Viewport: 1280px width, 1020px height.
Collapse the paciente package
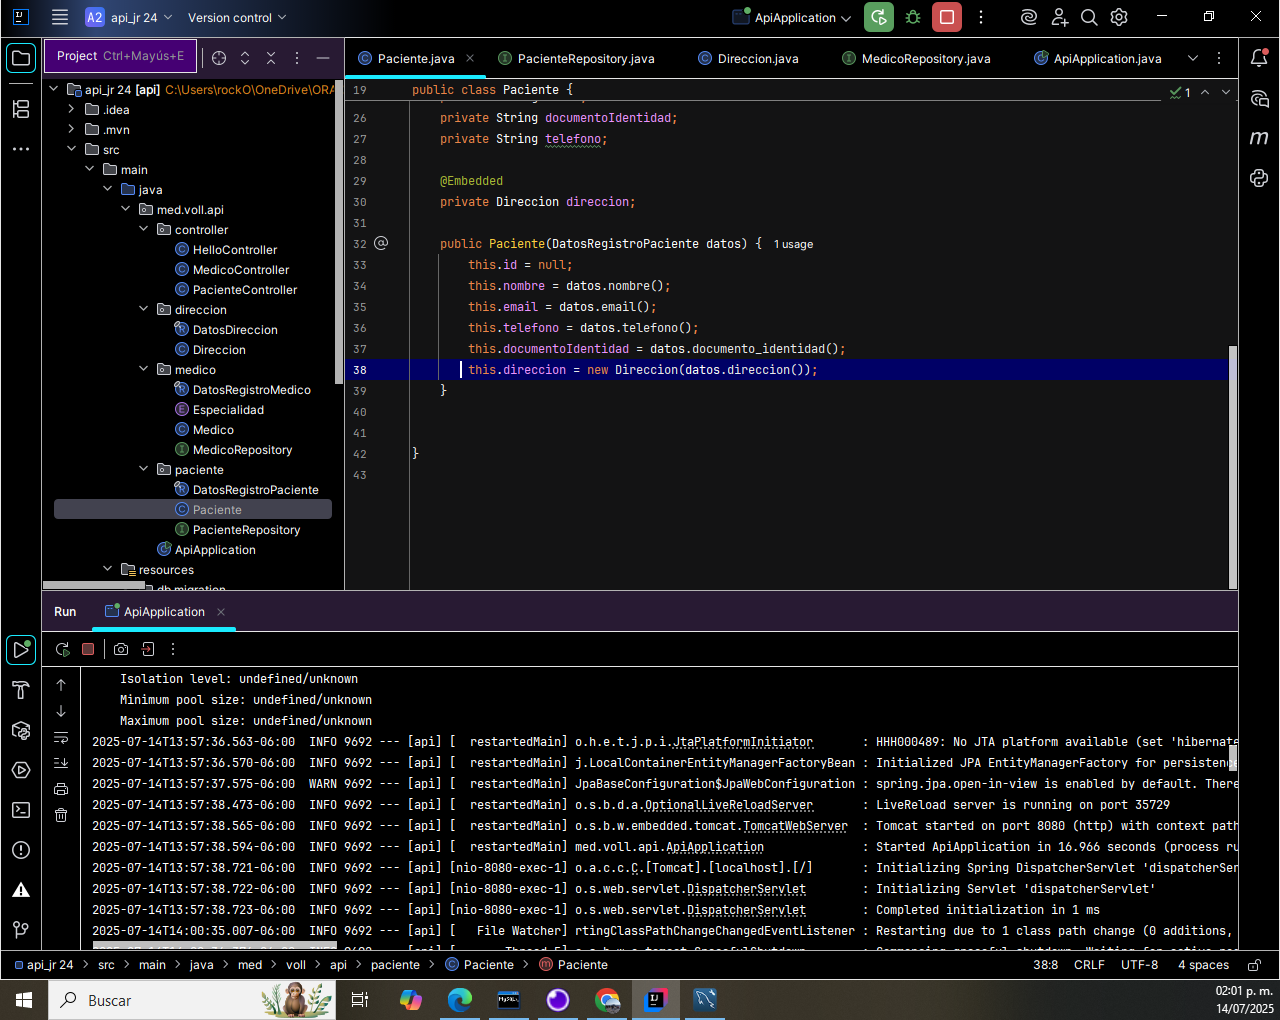144,469
